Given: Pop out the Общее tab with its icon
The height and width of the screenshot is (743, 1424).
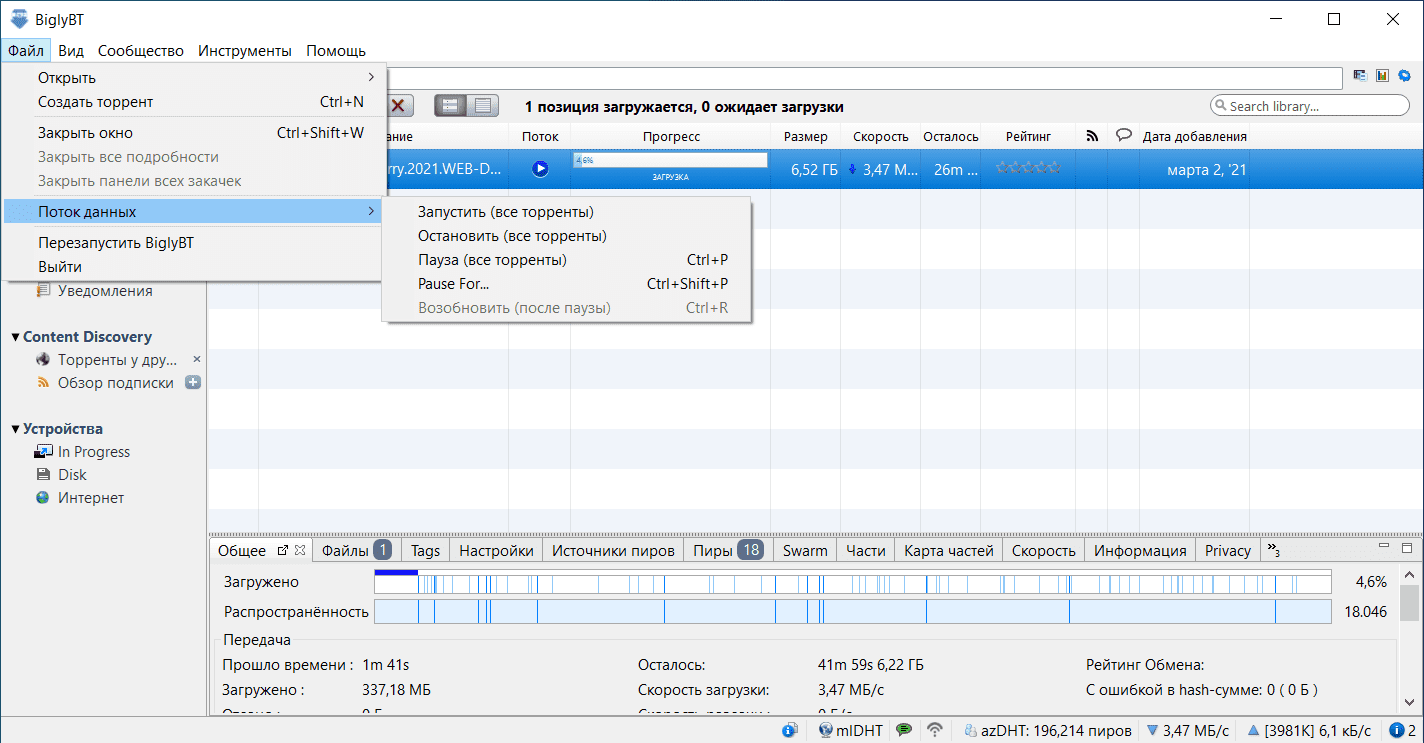Looking at the screenshot, I should [x=282, y=550].
